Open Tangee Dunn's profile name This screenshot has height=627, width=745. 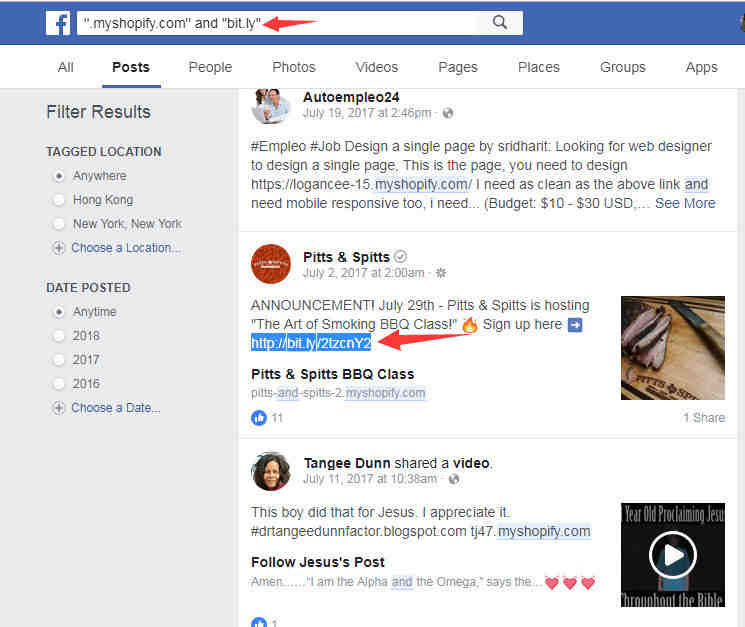tap(347, 463)
